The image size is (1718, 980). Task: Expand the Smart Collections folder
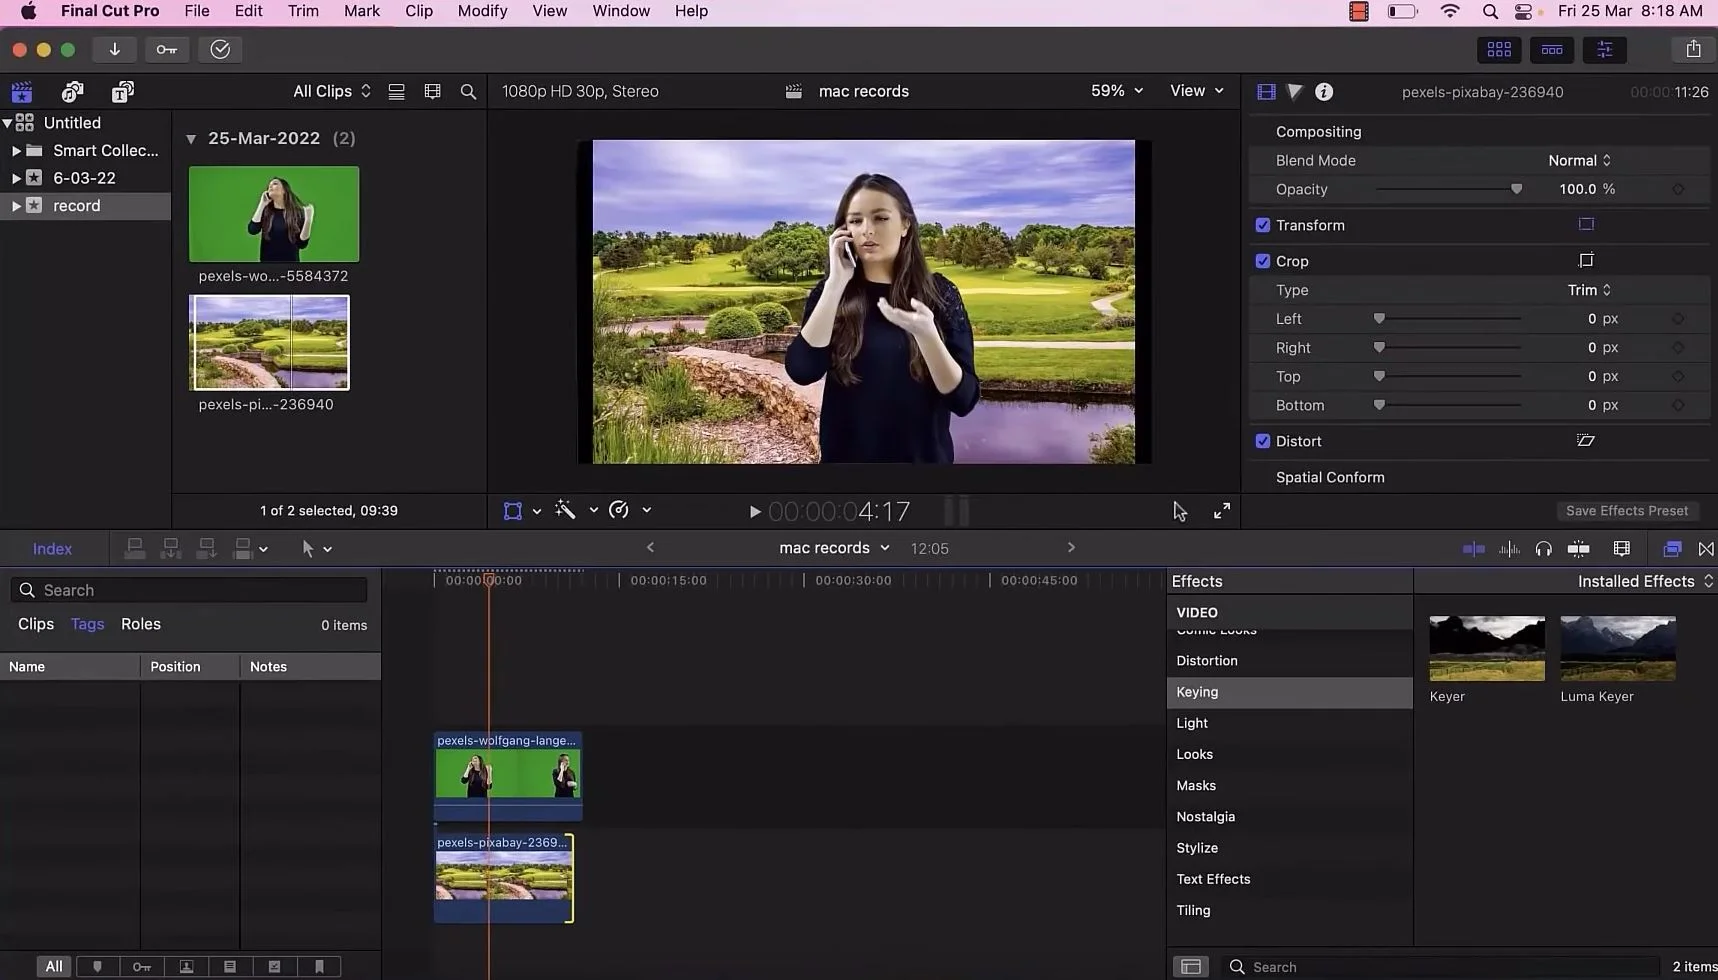(16, 150)
